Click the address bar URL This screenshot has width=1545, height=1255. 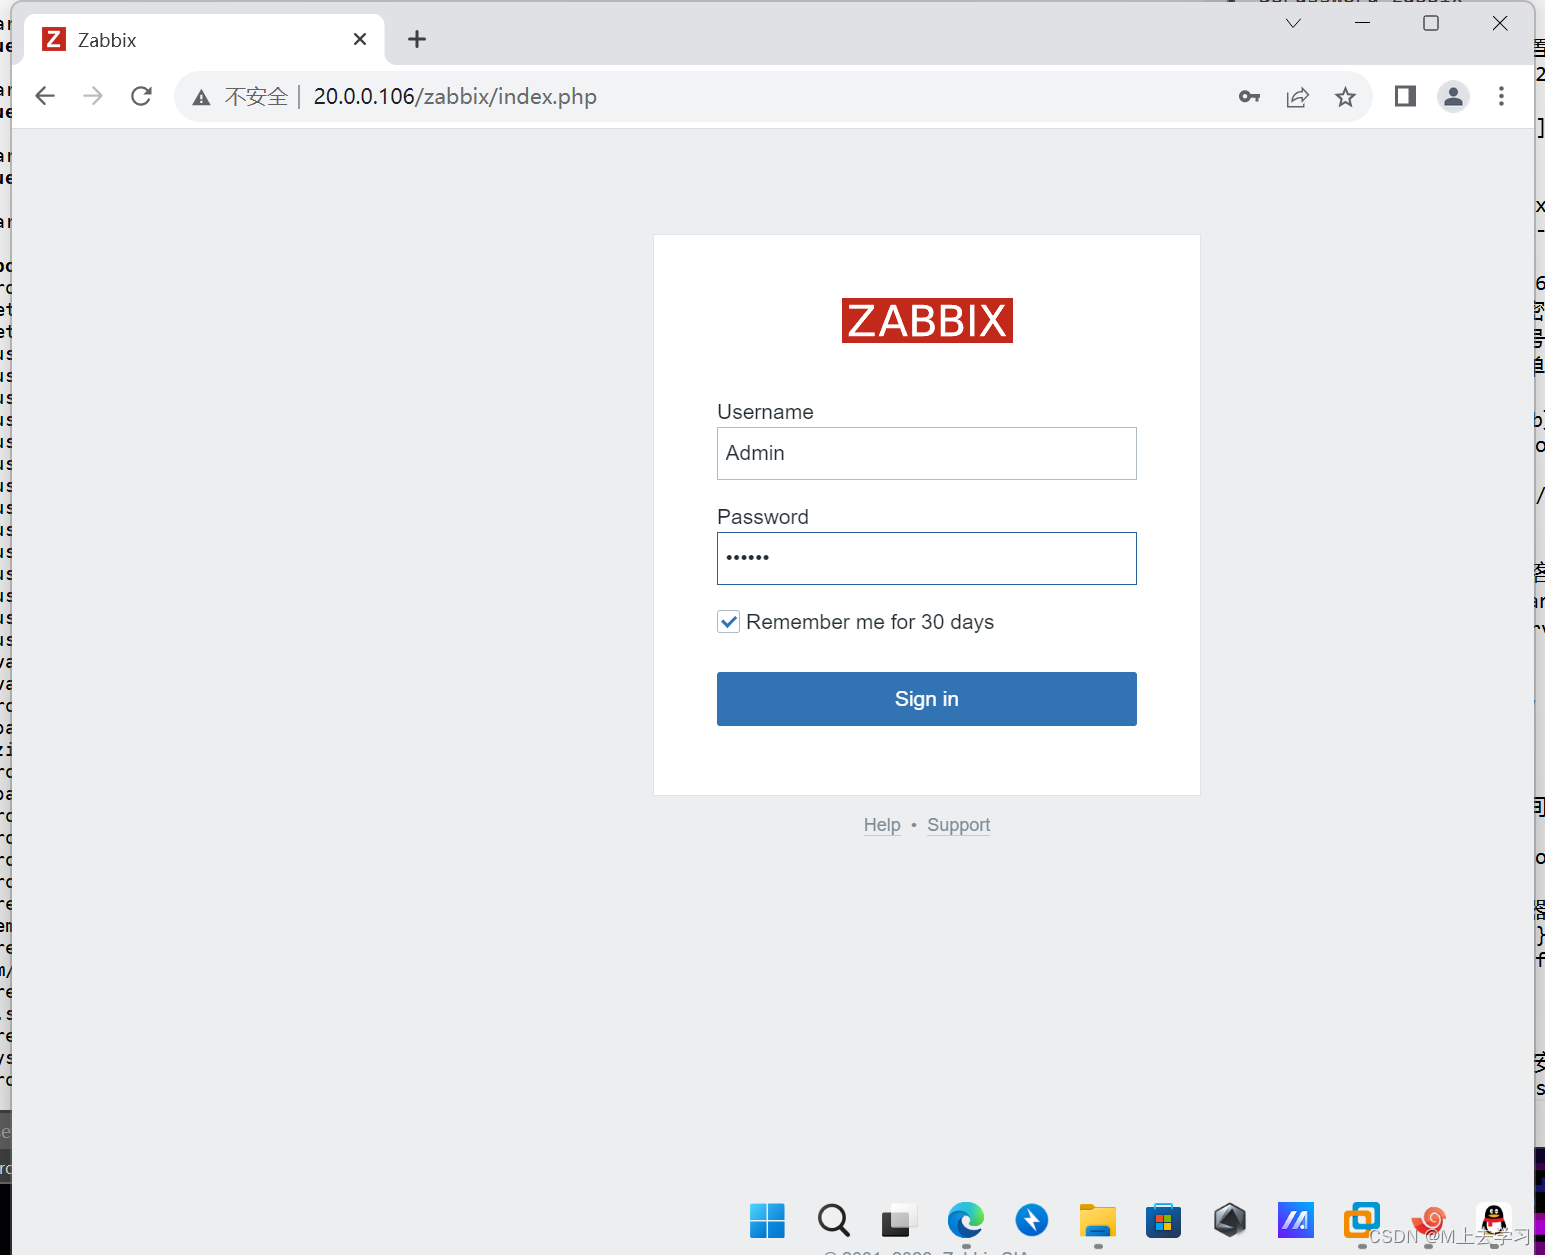pos(455,97)
